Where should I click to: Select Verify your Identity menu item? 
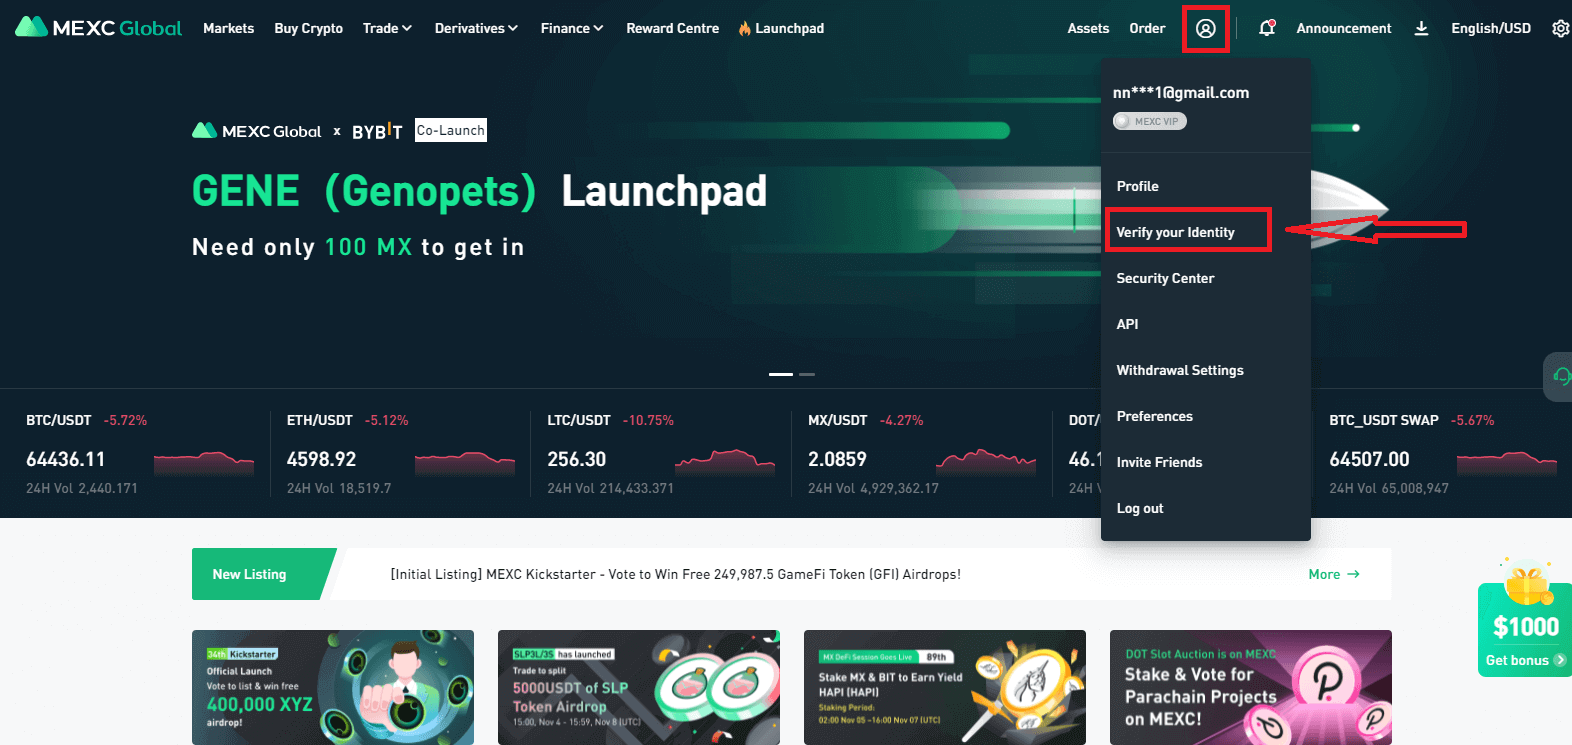(1176, 232)
